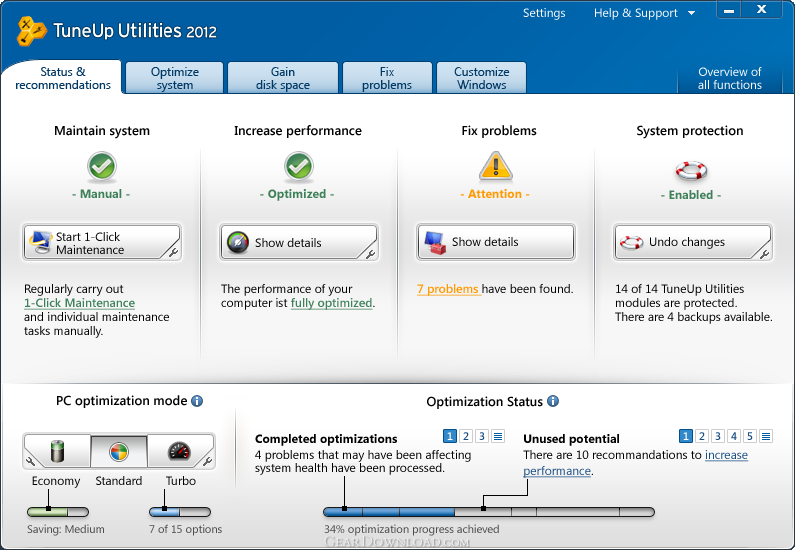This screenshot has height=550, width=795.
Task: Select Standard optimization mode
Action: (119, 451)
